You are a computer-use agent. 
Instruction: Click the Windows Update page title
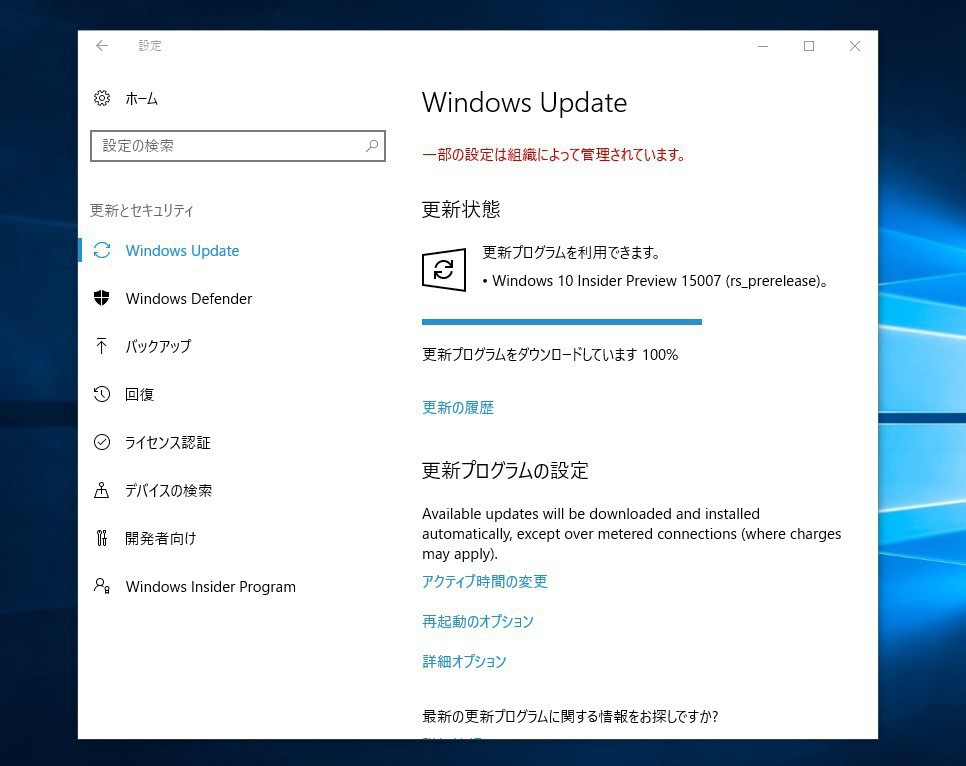pos(524,102)
